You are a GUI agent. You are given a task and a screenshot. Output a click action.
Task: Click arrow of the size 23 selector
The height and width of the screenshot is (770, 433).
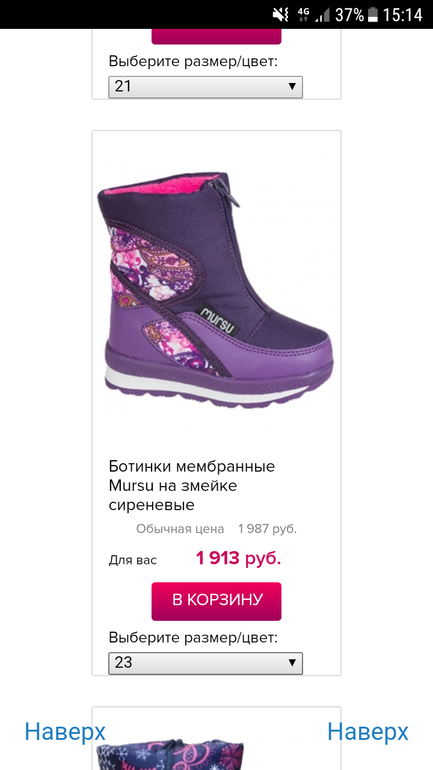click(292, 663)
